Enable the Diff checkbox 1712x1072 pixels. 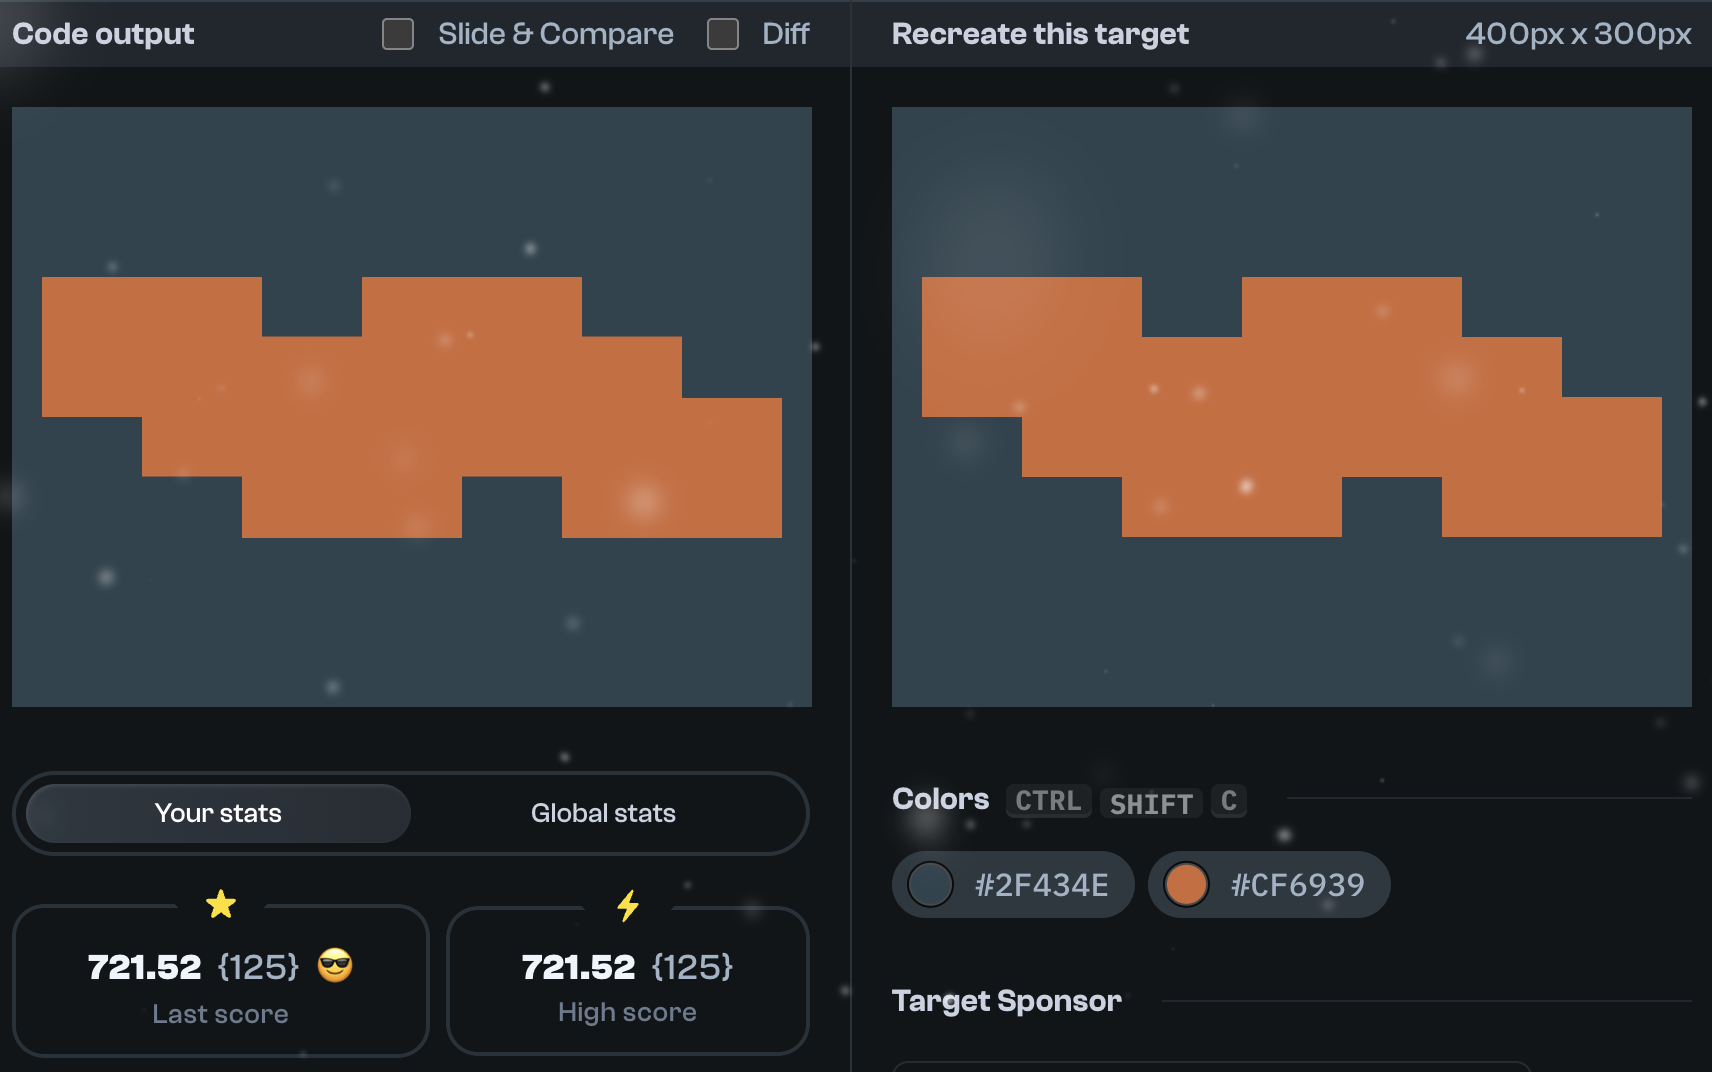point(722,33)
